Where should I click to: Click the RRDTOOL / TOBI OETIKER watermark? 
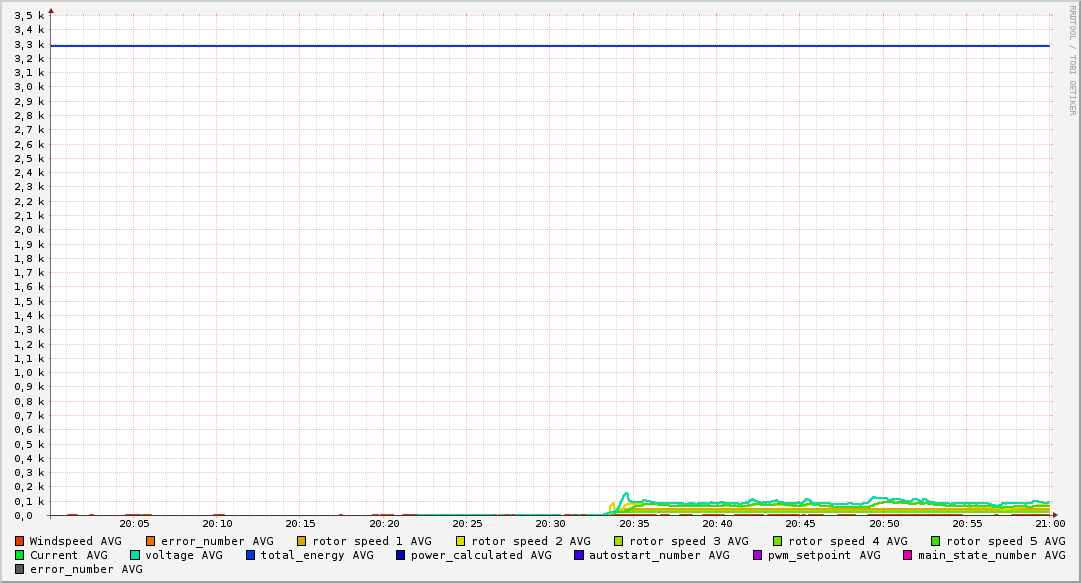(x=1072, y=60)
